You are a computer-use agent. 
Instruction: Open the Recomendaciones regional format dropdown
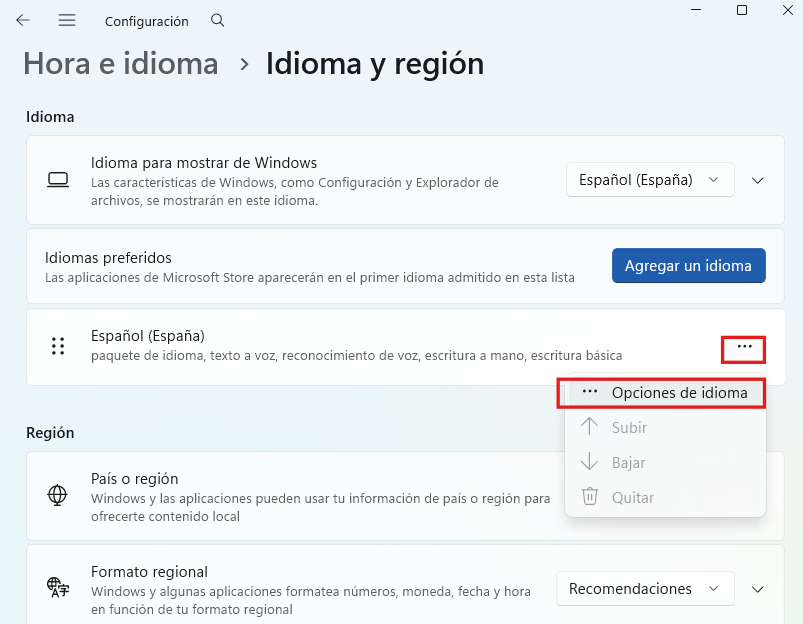pyautogui.click(x=644, y=589)
